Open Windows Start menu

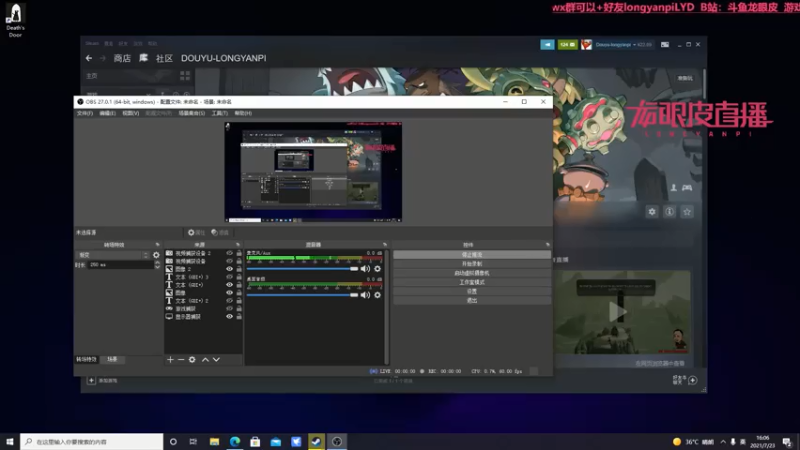pyautogui.click(x=10, y=442)
